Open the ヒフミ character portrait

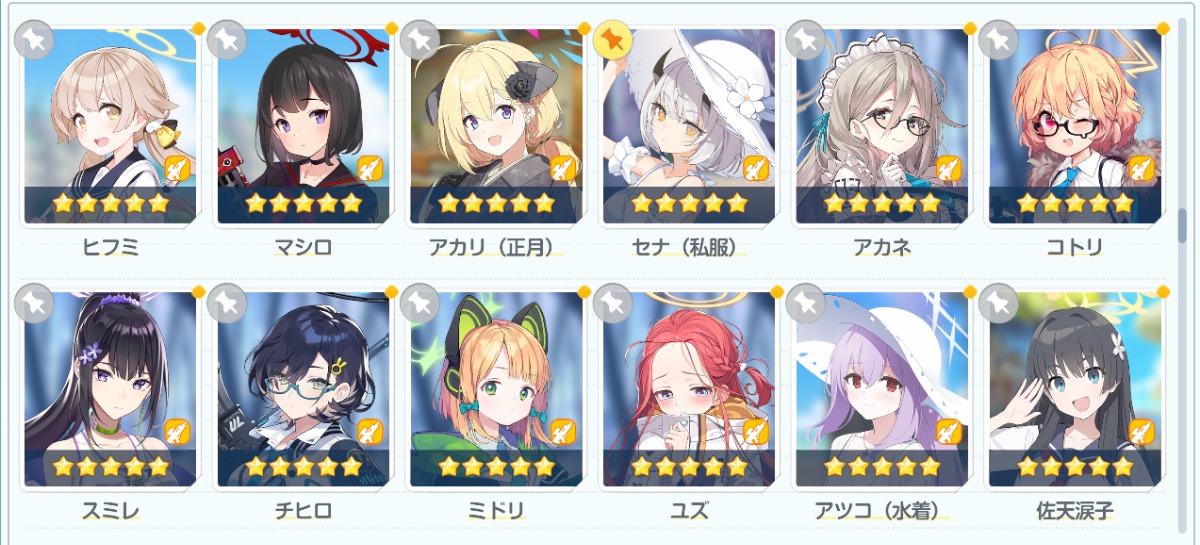[x=110, y=125]
